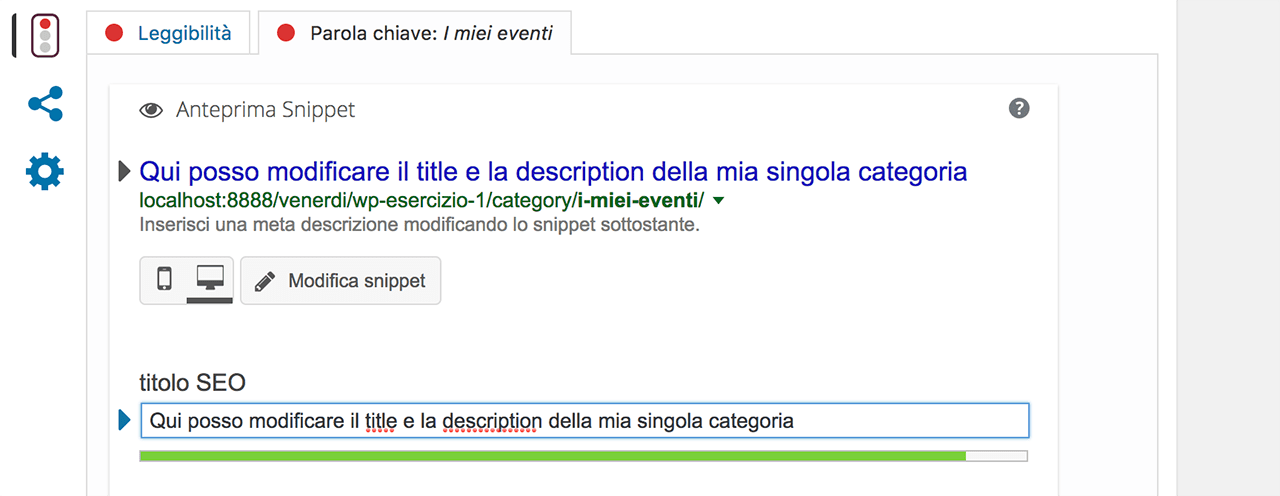Image resolution: width=1280 pixels, height=496 pixels.
Task: Open the advanced settings gear icon
Action: click(45, 172)
